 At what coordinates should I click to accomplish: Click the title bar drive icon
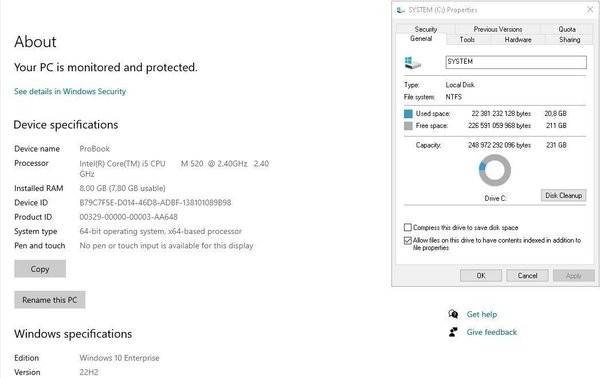401,10
